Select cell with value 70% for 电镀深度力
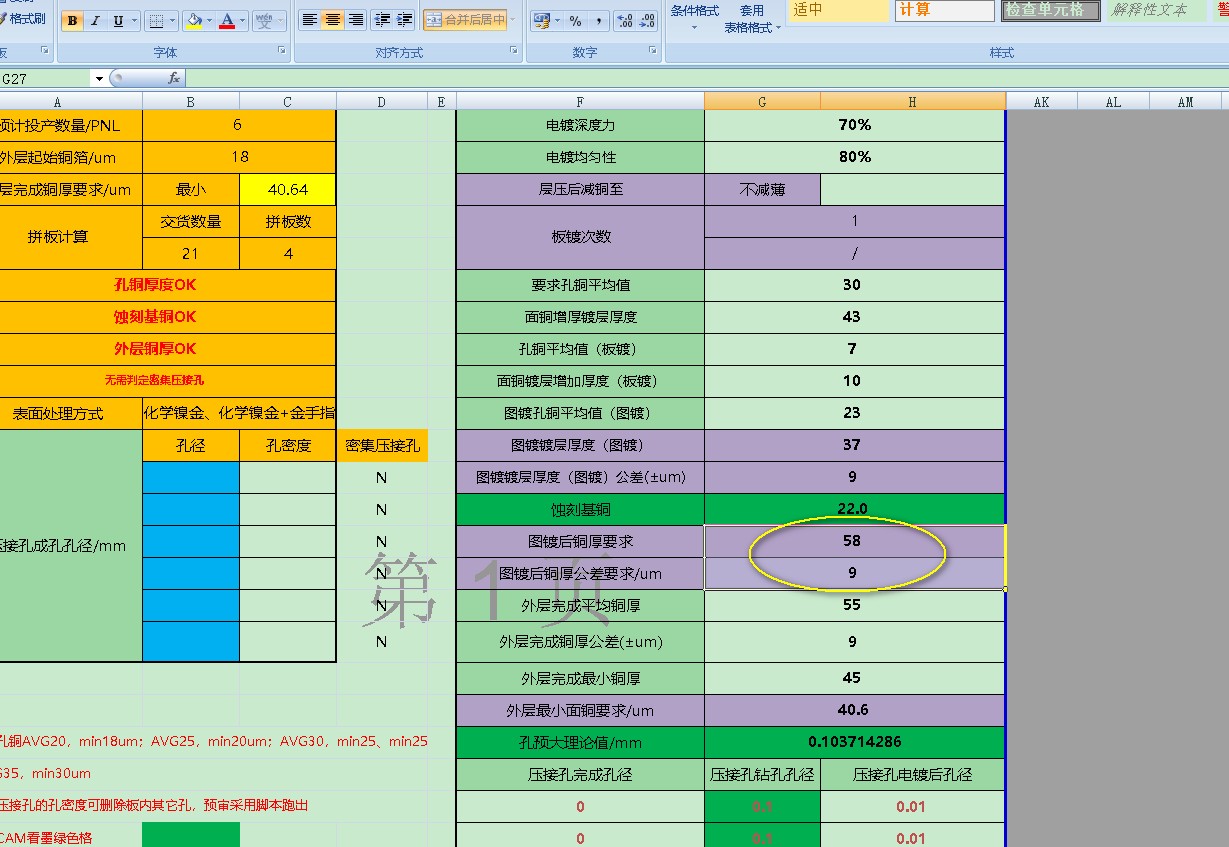 pos(855,125)
